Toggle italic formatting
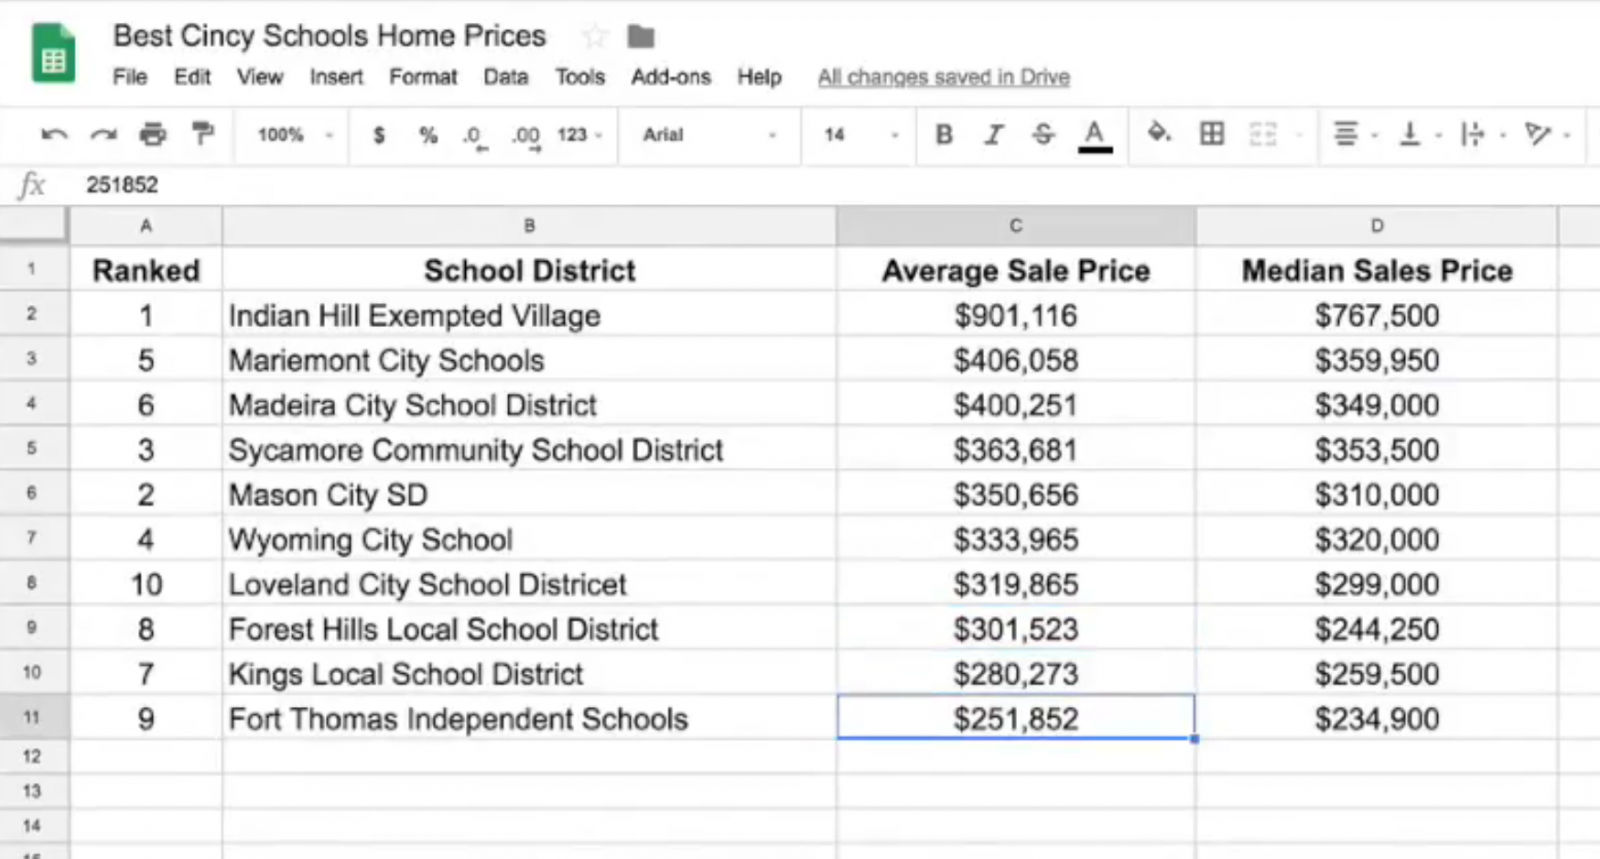Screen dimensions: 1600x859 [x=993, y=134]
